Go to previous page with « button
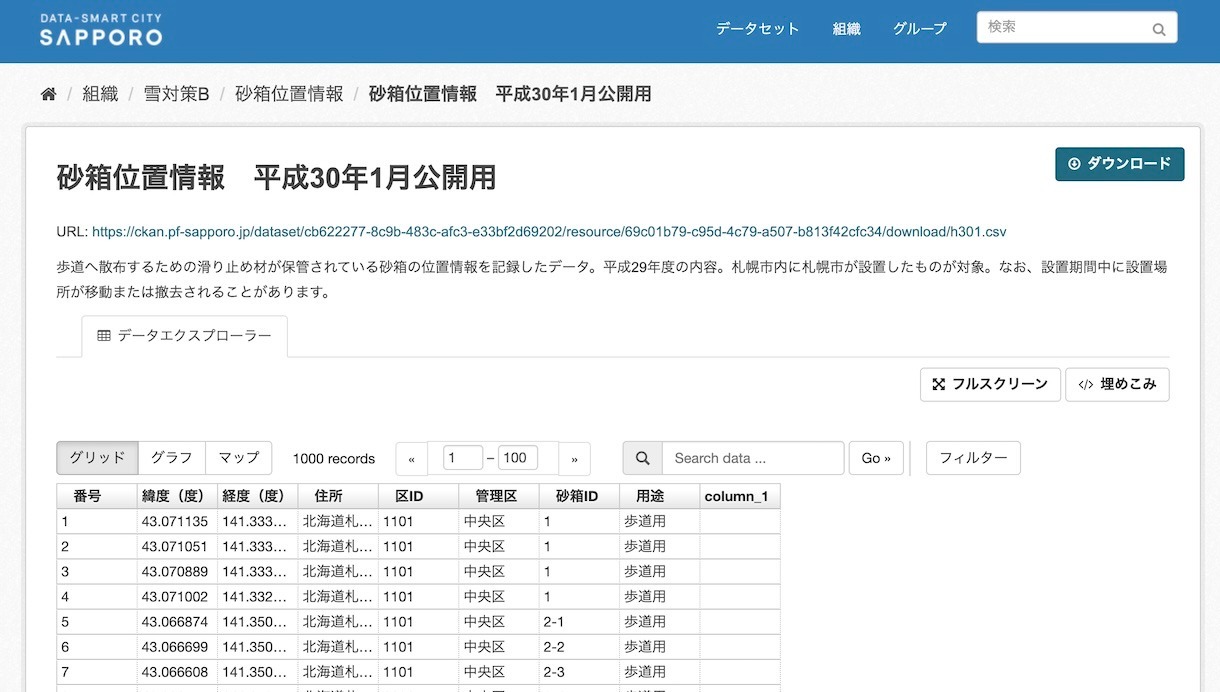The width and height of the screenshot is (1220, 692). tap(411, 459)
